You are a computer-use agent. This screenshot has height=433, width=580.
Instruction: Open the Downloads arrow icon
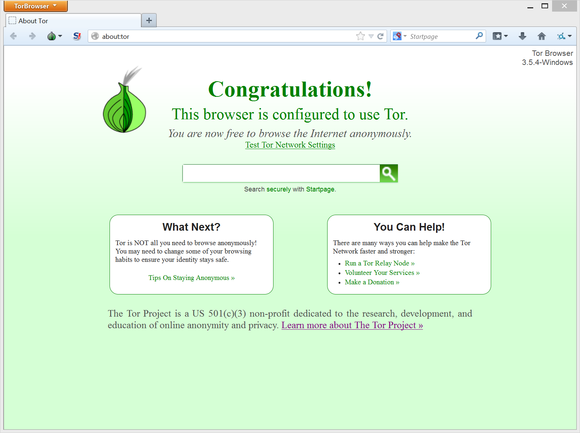tap(522, 36)
